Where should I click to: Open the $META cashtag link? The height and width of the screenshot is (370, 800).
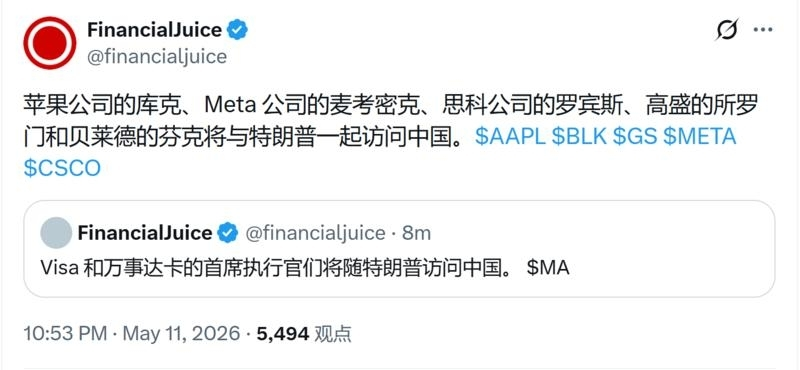pyautogui.click(x=699, y=137)
